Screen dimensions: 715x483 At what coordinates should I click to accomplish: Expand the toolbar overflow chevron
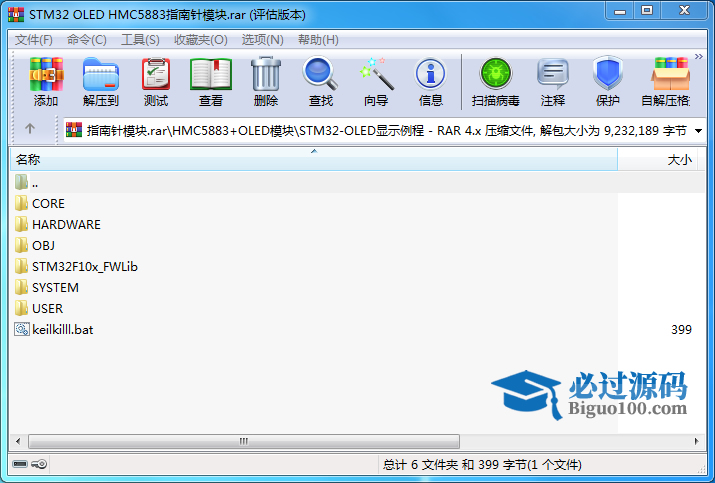[699, 57]
